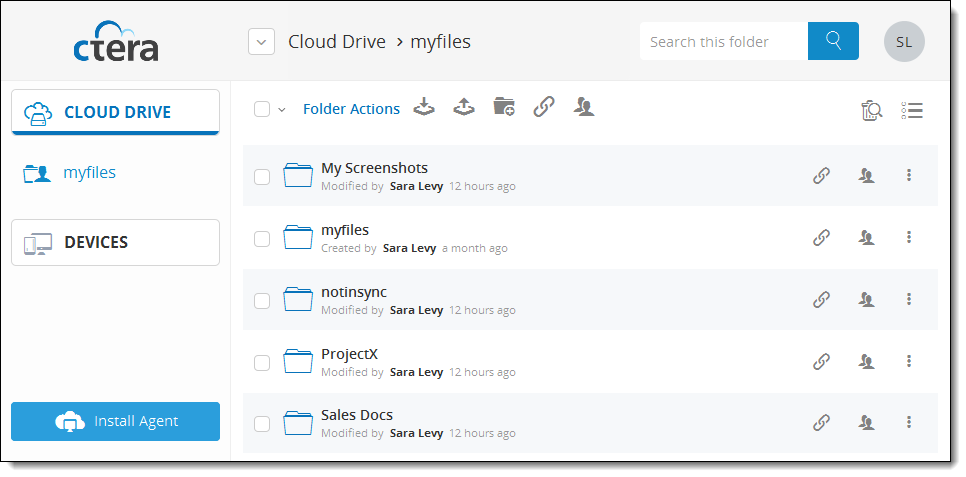Viewport: 966px width, 477px height.
Task: Open the activity log search icon
Action: click(871, 110)
